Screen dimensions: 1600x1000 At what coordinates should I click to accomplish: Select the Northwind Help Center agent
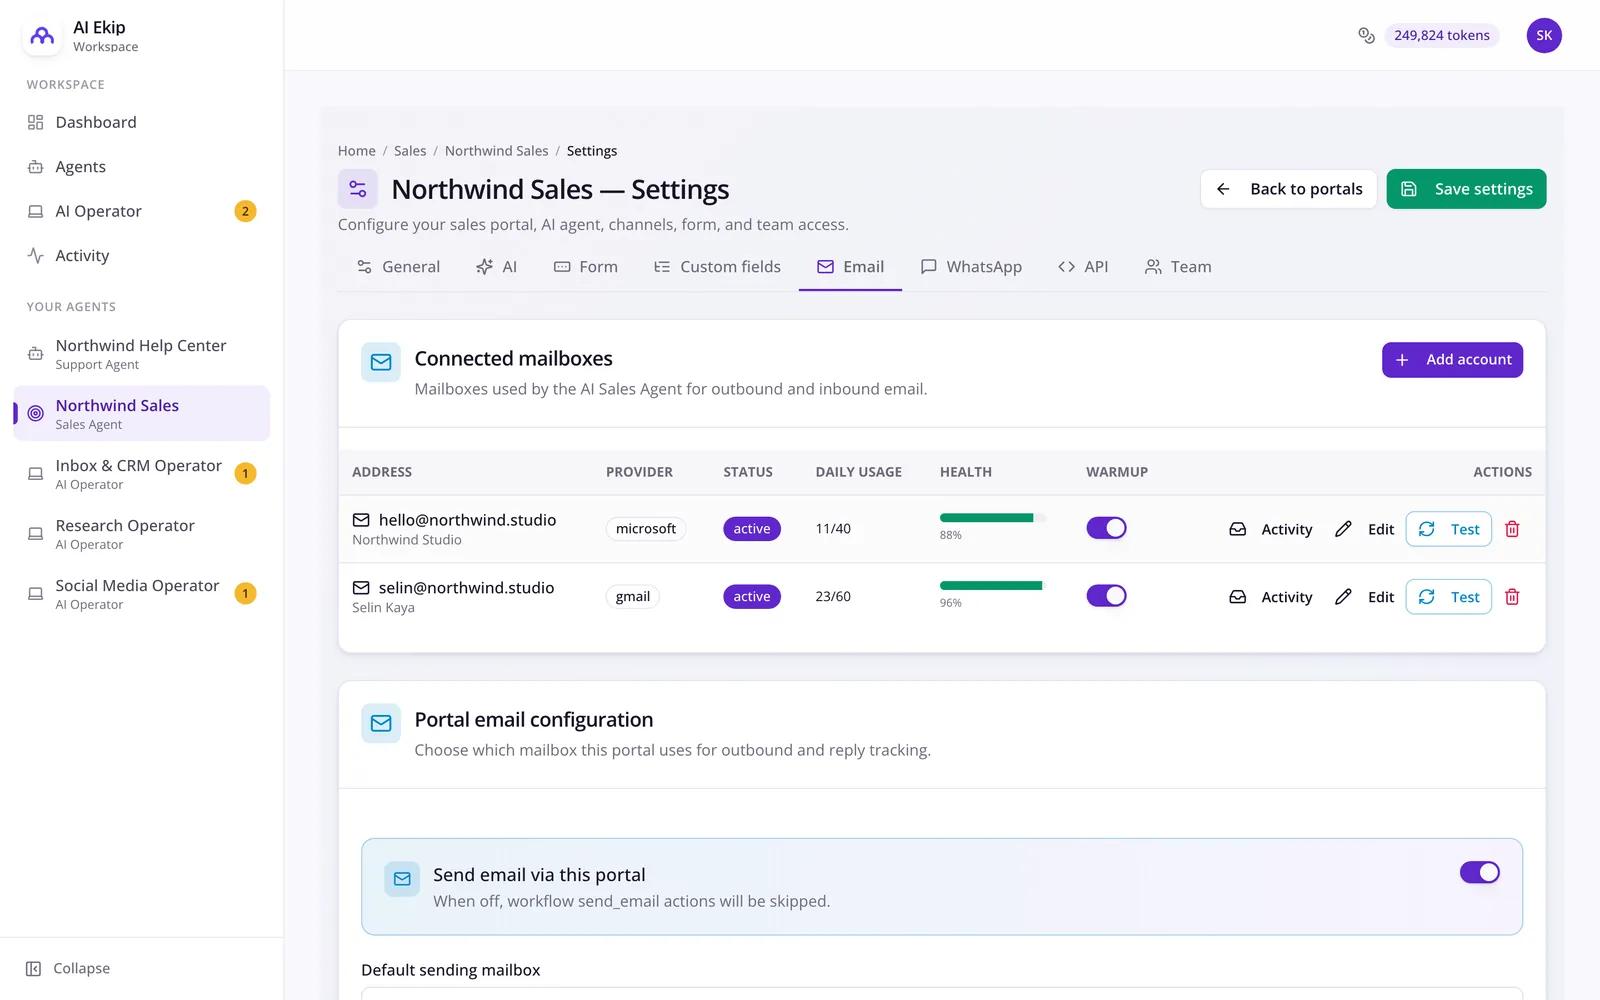coord(141,354)
